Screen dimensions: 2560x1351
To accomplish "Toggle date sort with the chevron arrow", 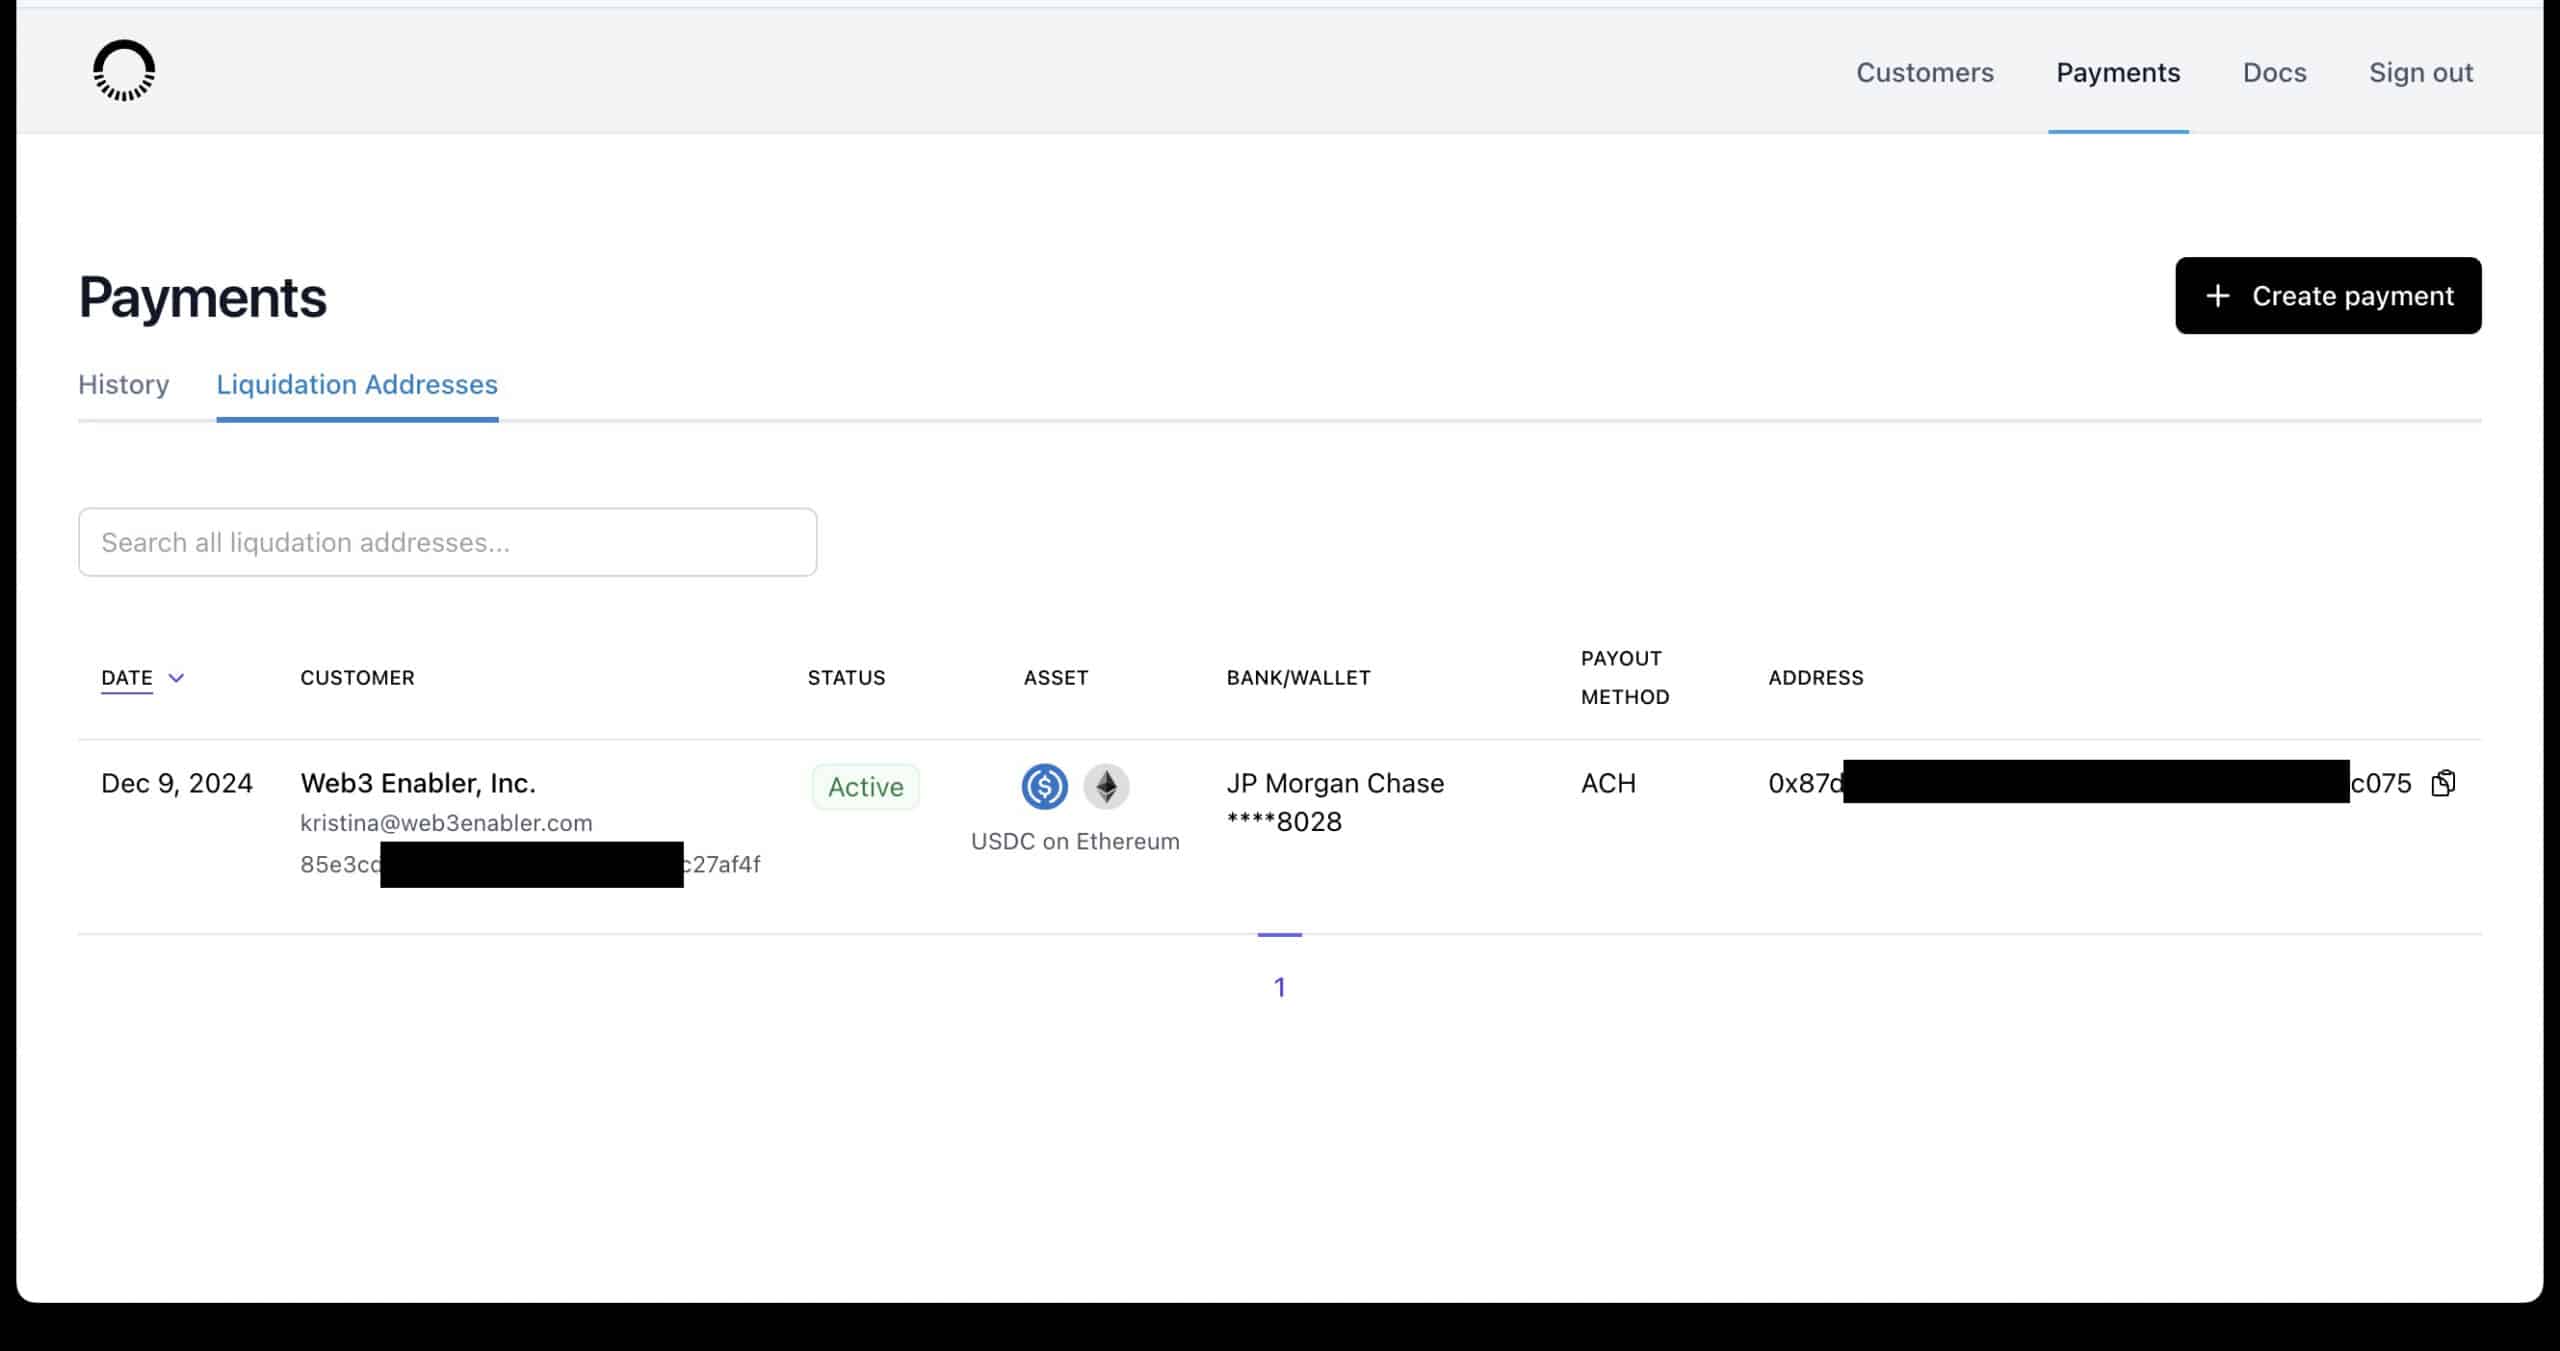I will click(176, 678).
